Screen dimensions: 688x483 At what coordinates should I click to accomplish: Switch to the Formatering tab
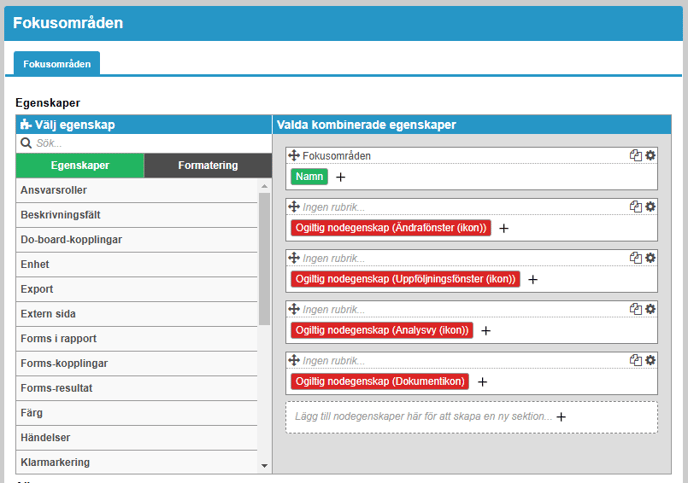pyautogui.click(x=207, y=166)
